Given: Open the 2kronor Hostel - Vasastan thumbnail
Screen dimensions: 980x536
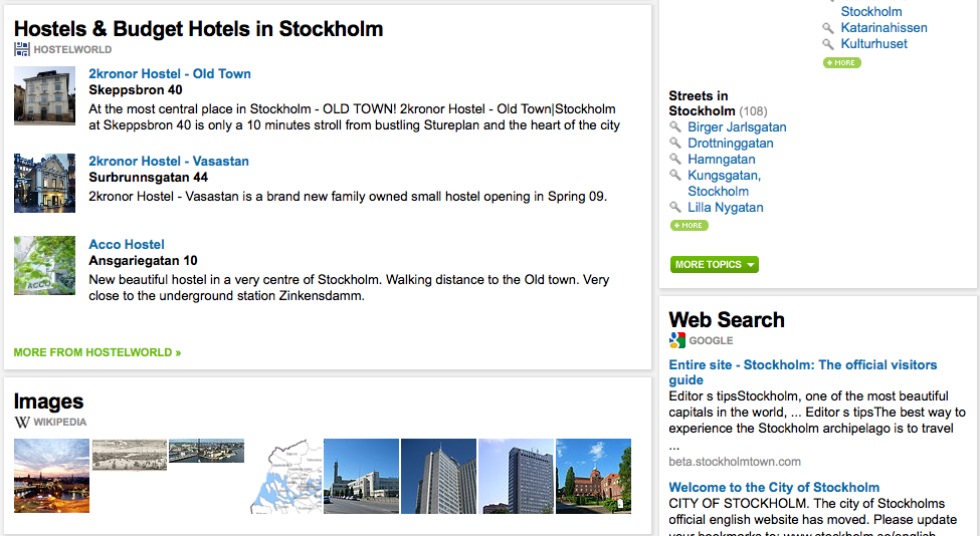Looking at the screenshot, I should point(45,183).
